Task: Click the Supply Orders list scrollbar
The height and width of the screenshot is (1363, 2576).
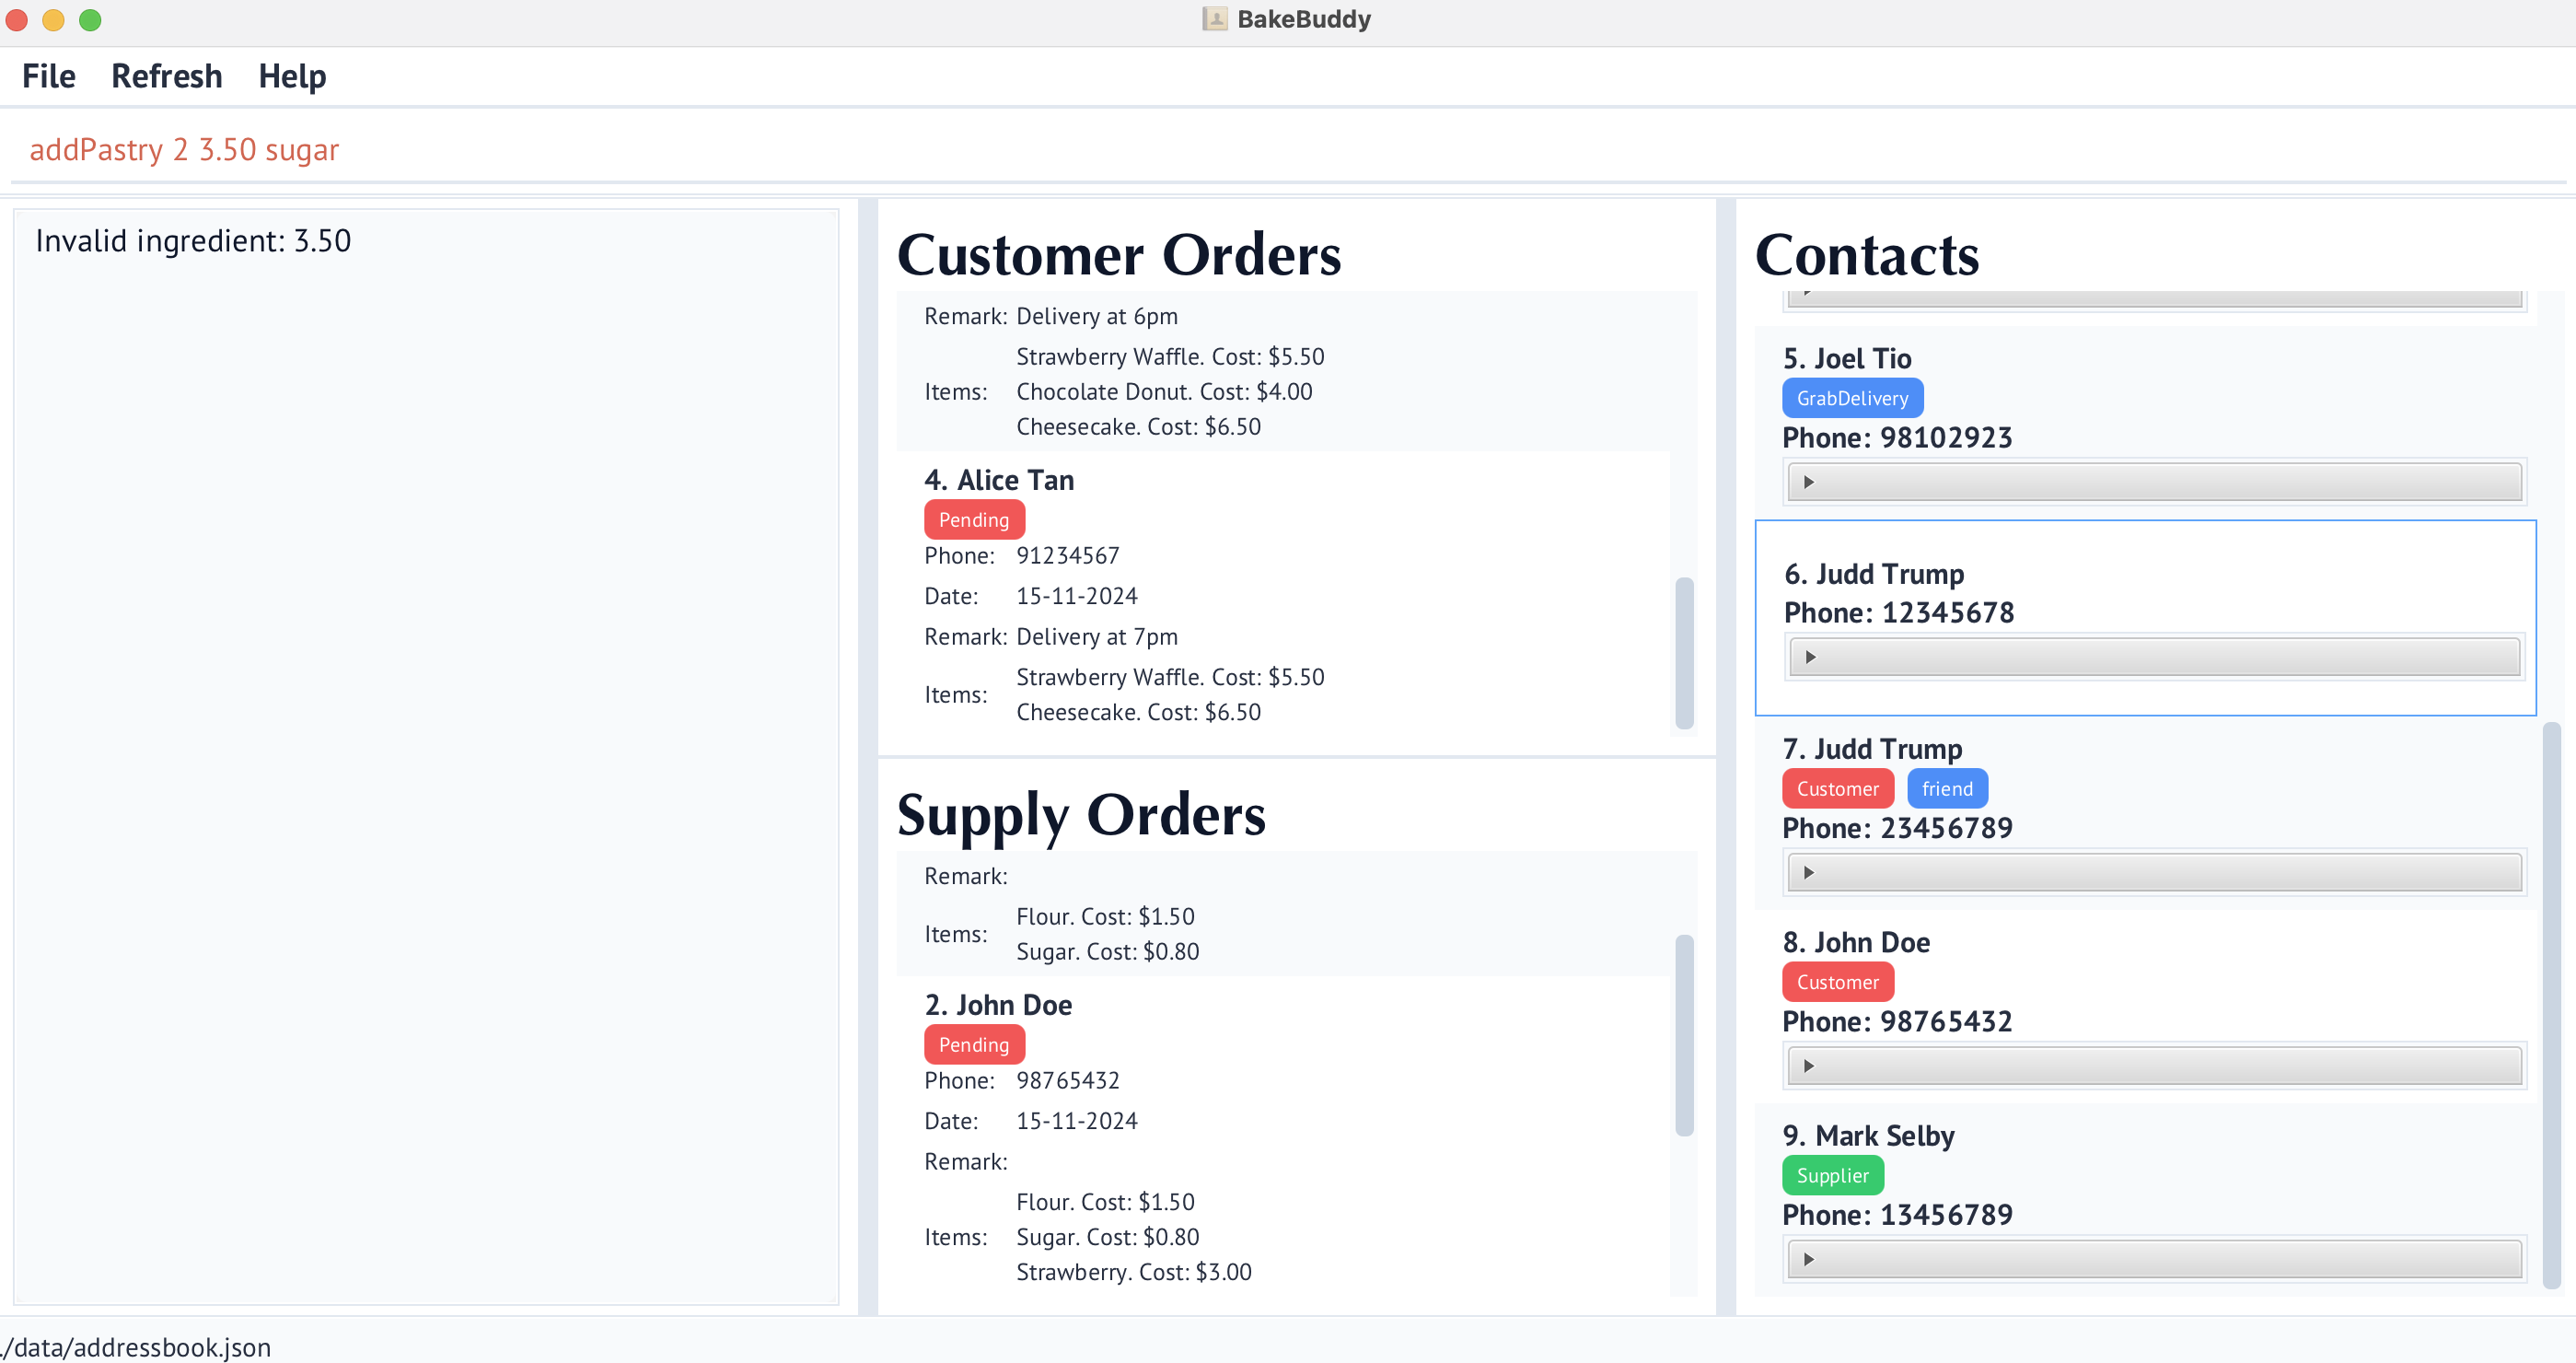Action: click(x=1684, y=1034)
